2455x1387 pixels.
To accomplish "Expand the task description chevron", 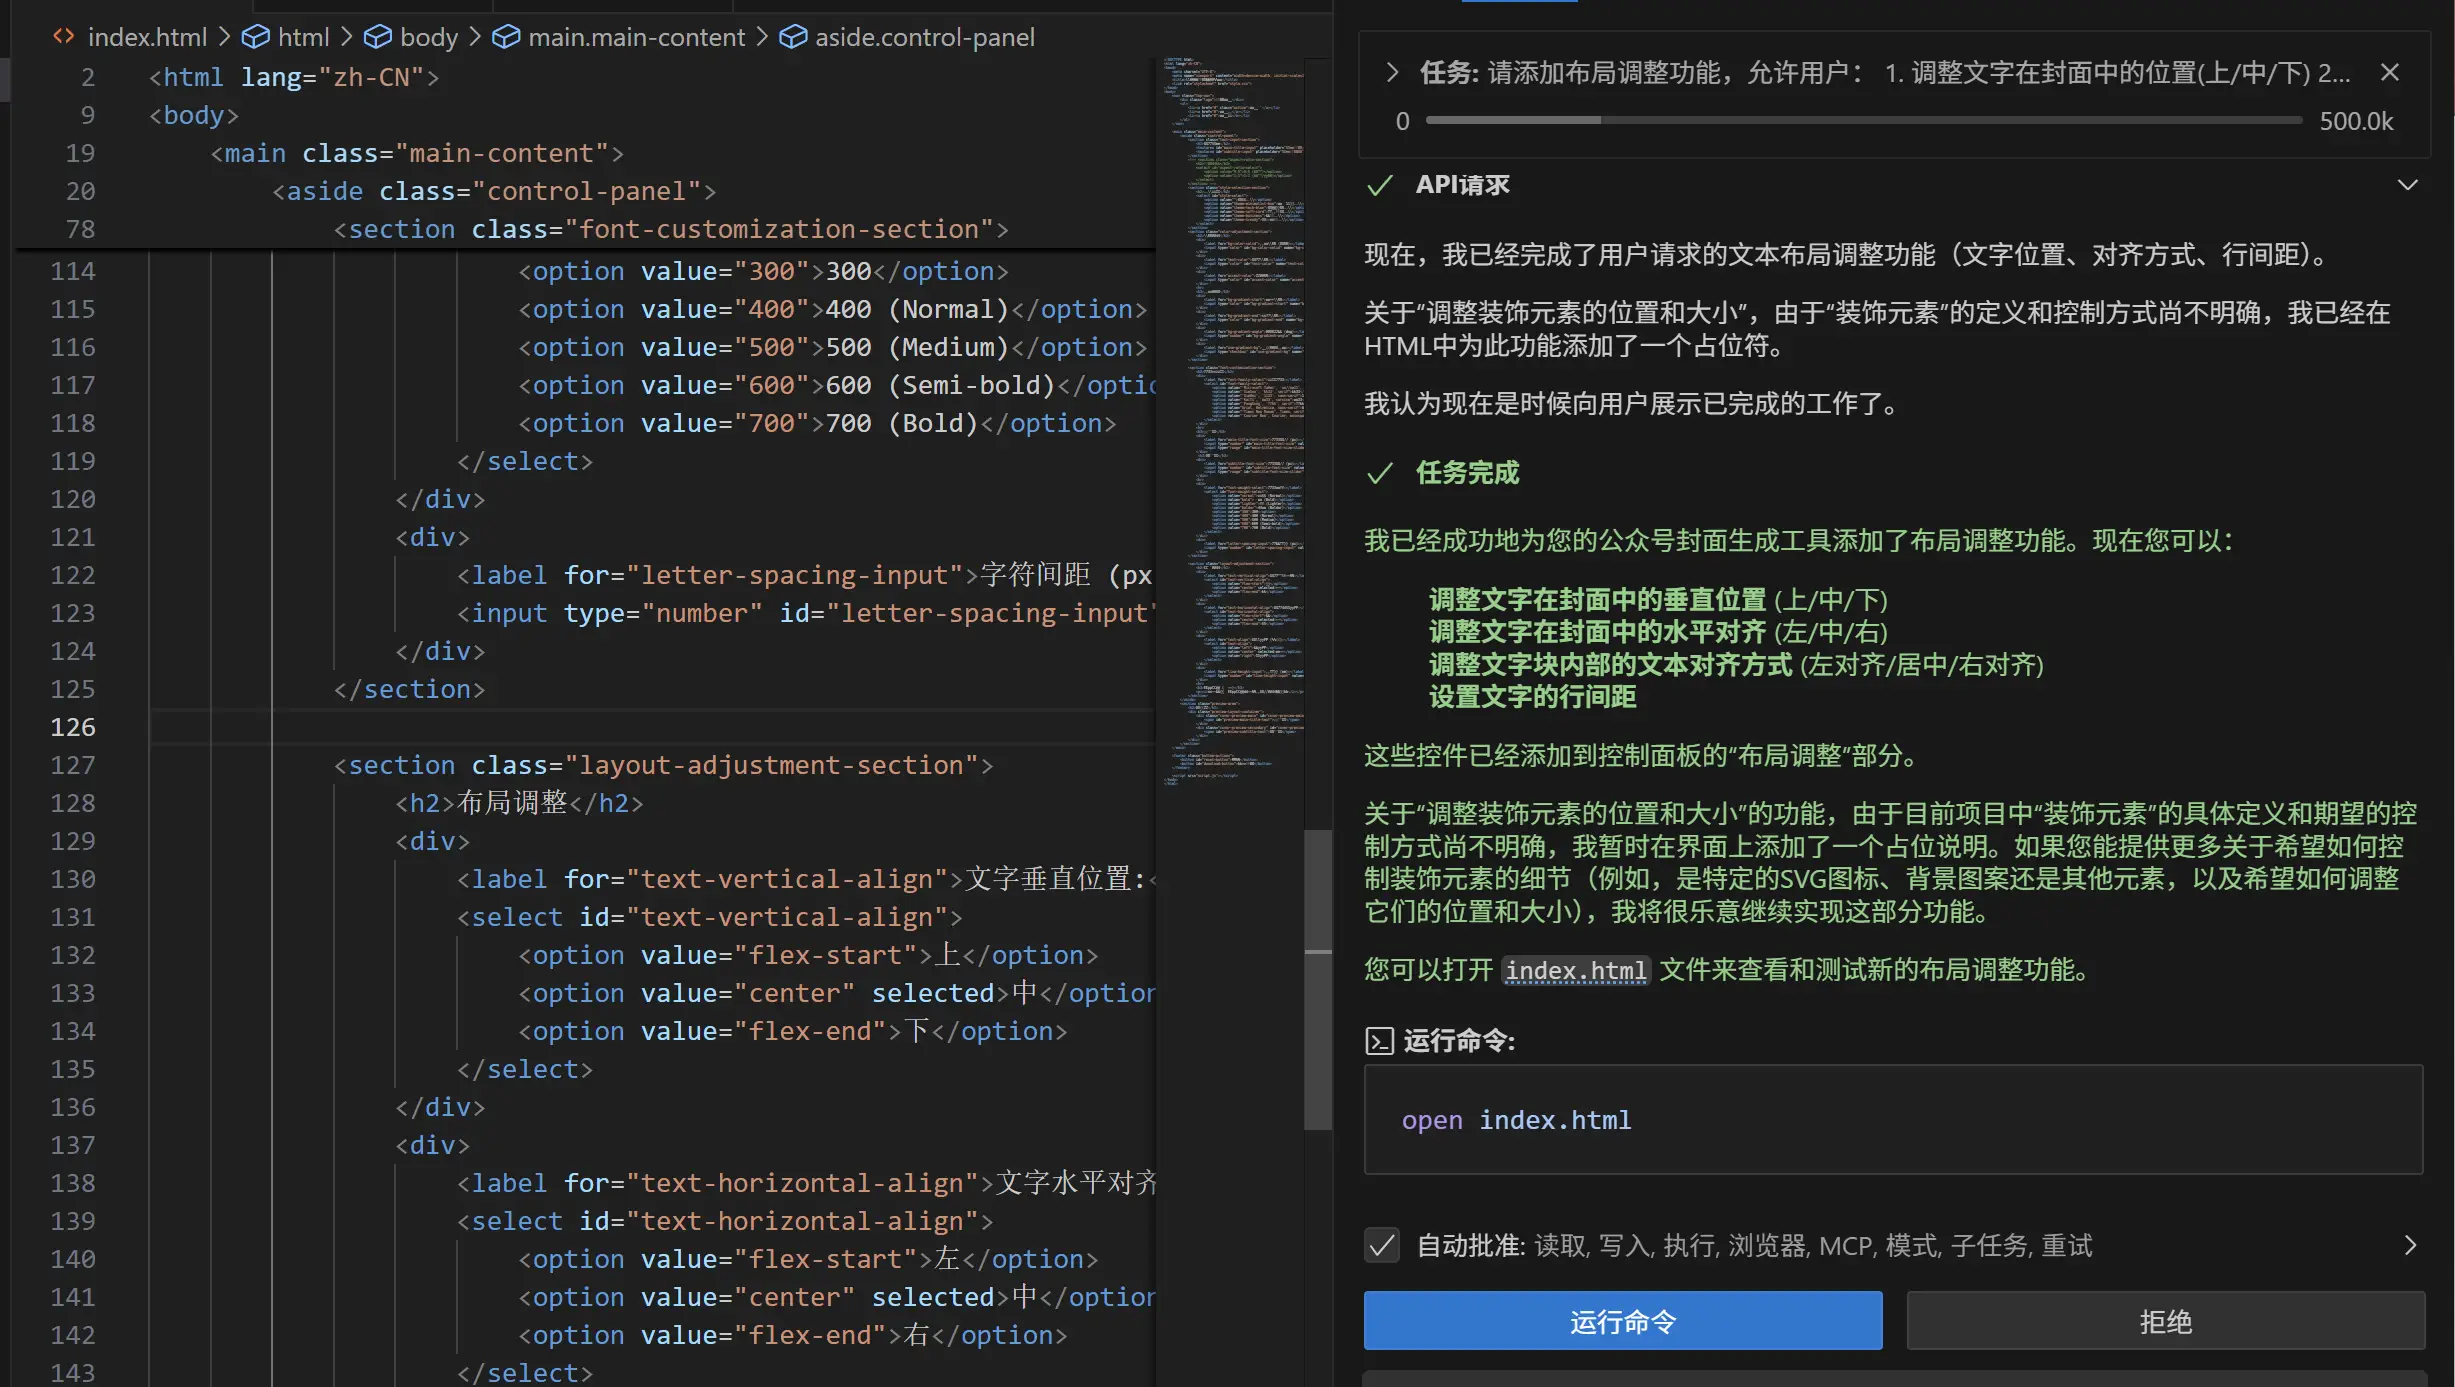I will point(1392,72).
